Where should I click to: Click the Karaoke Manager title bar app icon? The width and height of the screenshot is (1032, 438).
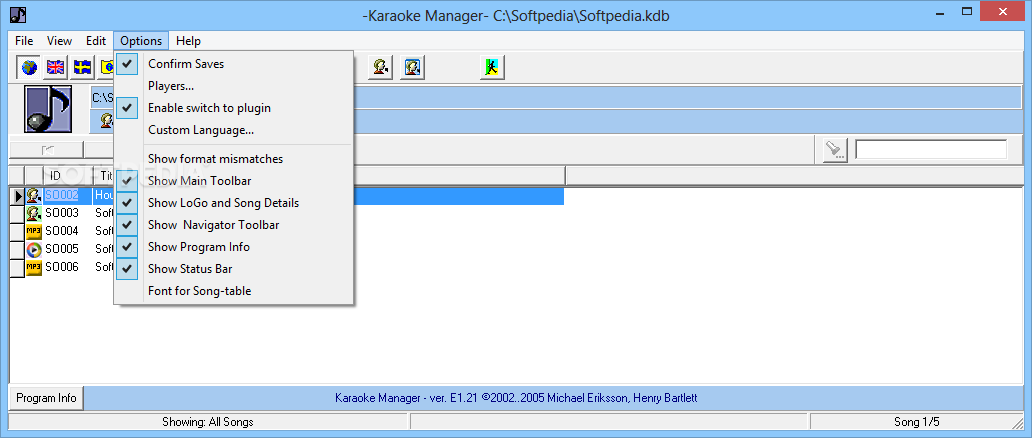pyautogui.click(x=18, y=14)
